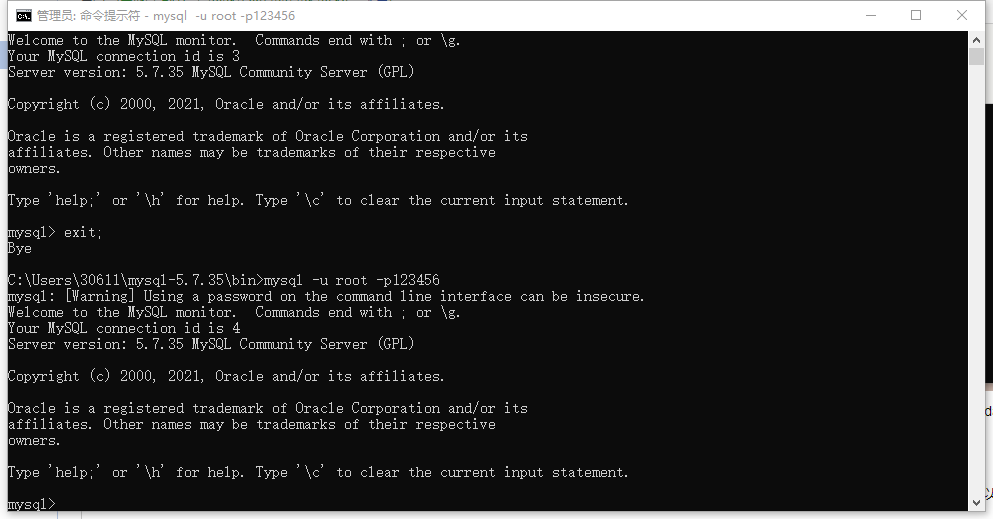Click the empty scrollbar track below the thumb
Screen dimensions: 993x519
(x=976, y=278)
